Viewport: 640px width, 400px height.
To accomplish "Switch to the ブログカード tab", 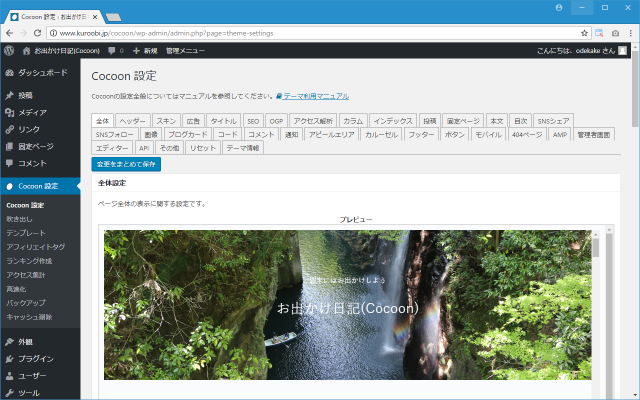I will pyautogui.click(x=188, y=134).
